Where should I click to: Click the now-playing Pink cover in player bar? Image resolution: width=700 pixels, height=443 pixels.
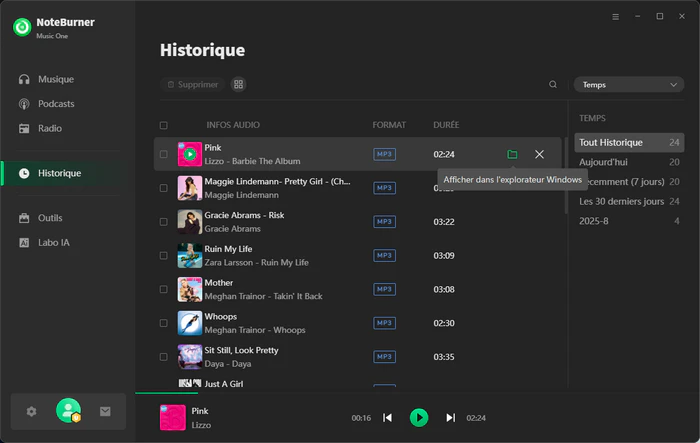click(x=173, y=418)
